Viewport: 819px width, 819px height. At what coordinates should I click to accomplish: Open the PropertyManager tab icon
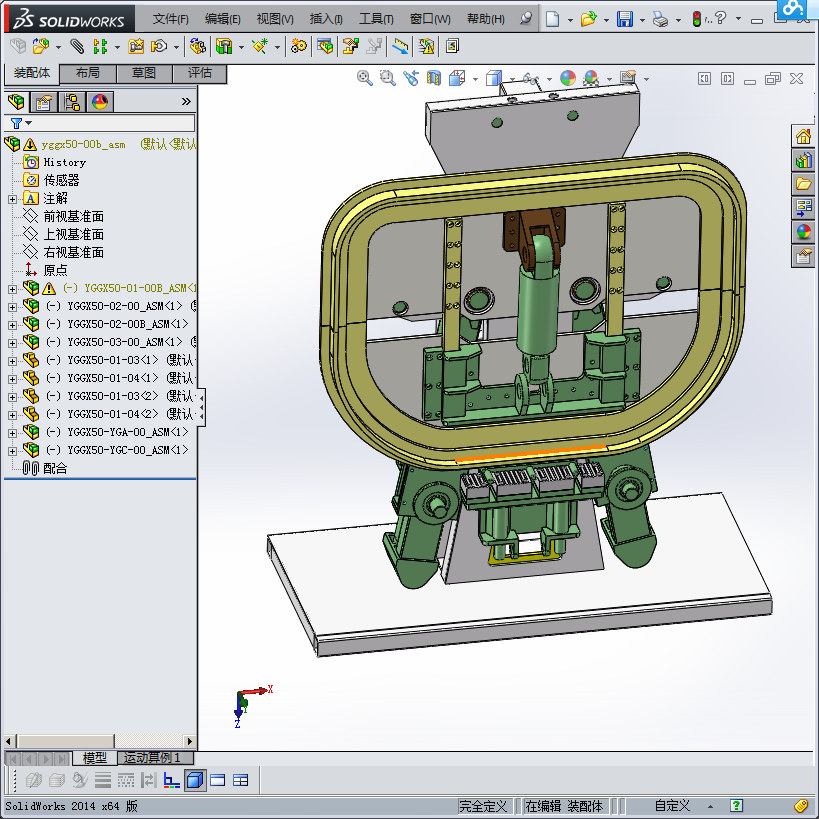tap(44, 102)
